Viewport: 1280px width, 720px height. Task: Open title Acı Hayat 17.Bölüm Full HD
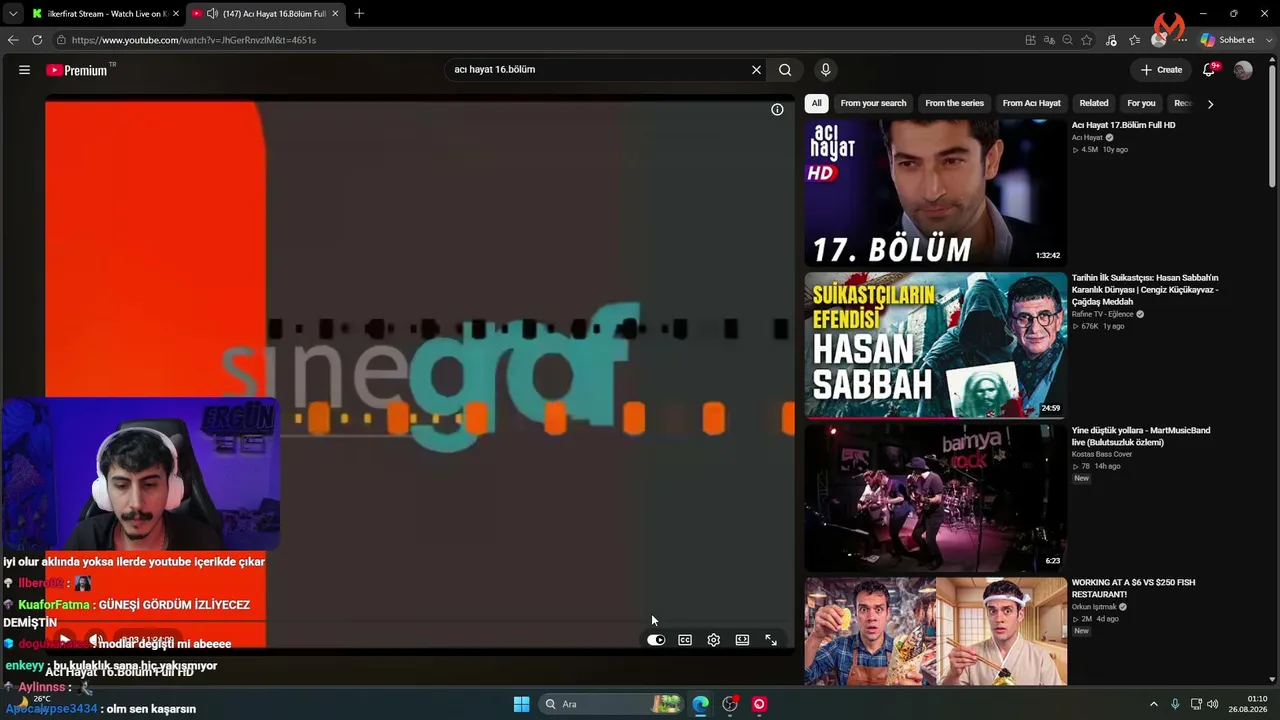click(1123, 125)
